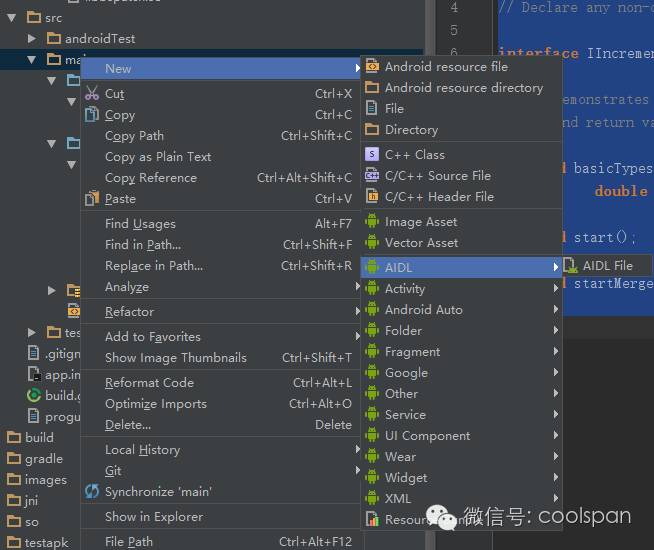Select Replace in Path entry

221,265
